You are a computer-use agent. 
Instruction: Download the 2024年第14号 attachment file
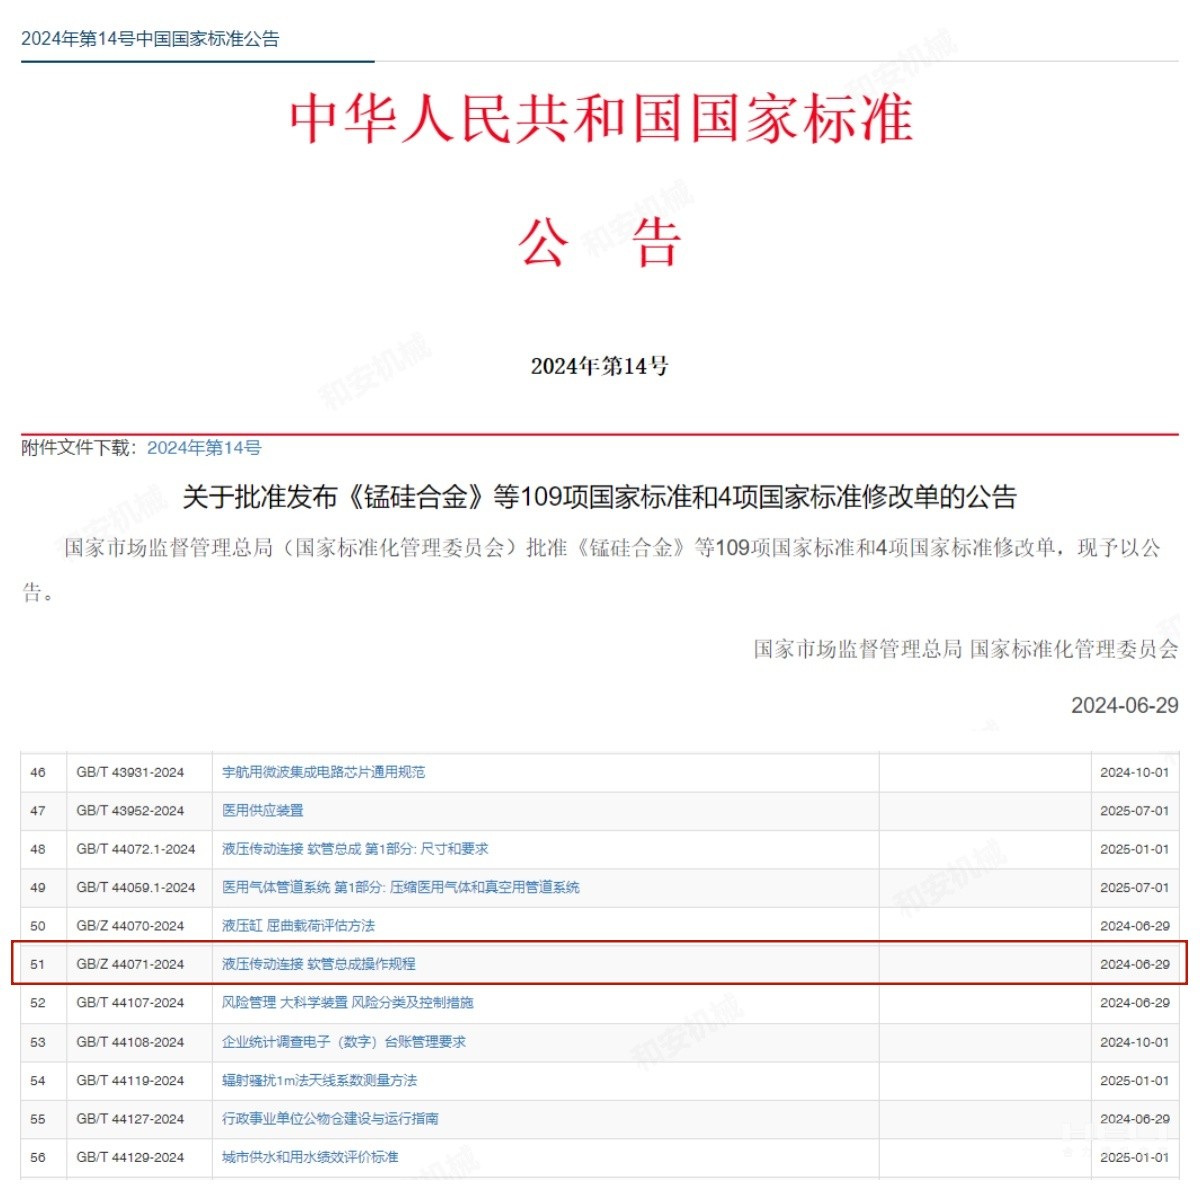point(204,448)
